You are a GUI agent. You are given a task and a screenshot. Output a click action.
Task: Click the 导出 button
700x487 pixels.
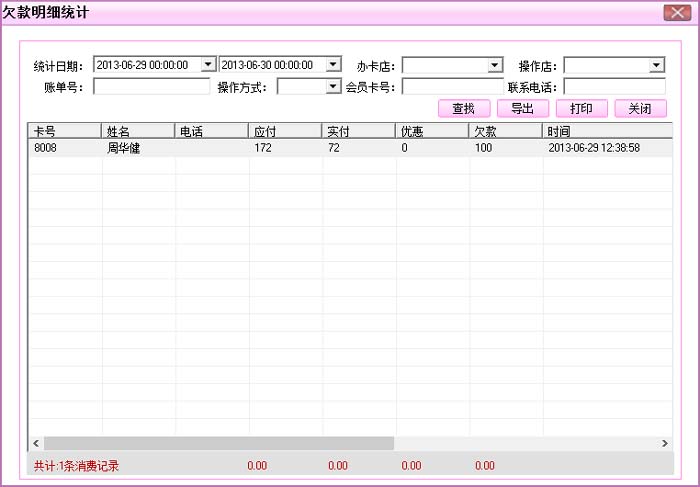pos(523,108)
